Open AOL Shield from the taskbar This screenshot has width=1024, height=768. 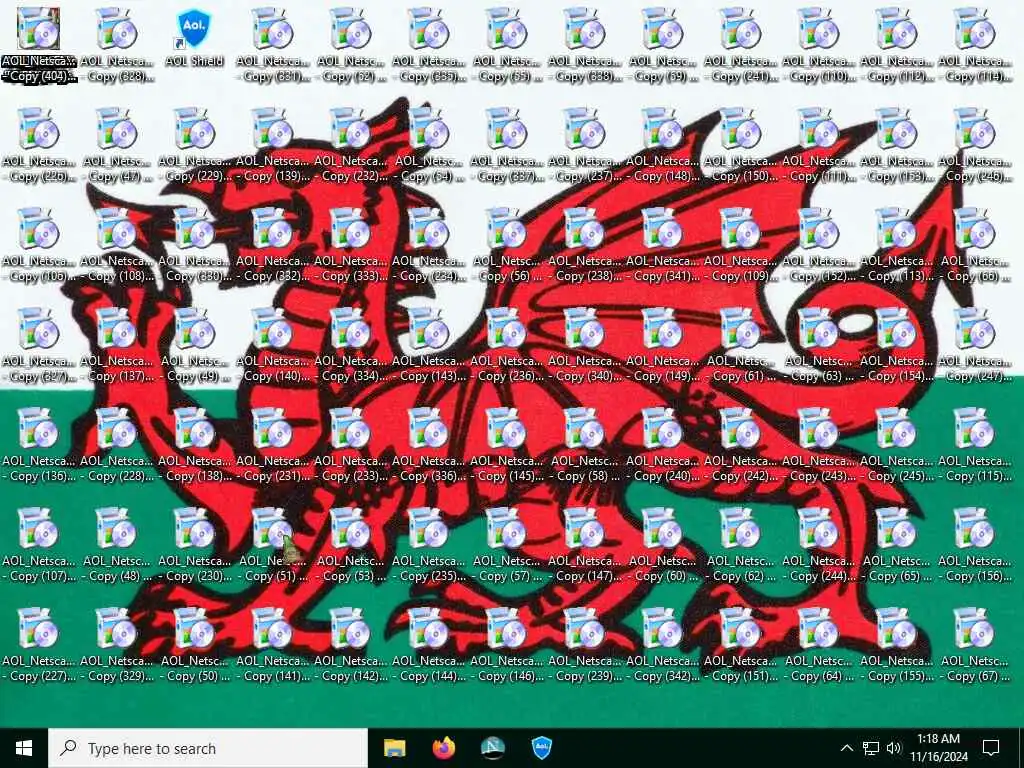(542, 748)
